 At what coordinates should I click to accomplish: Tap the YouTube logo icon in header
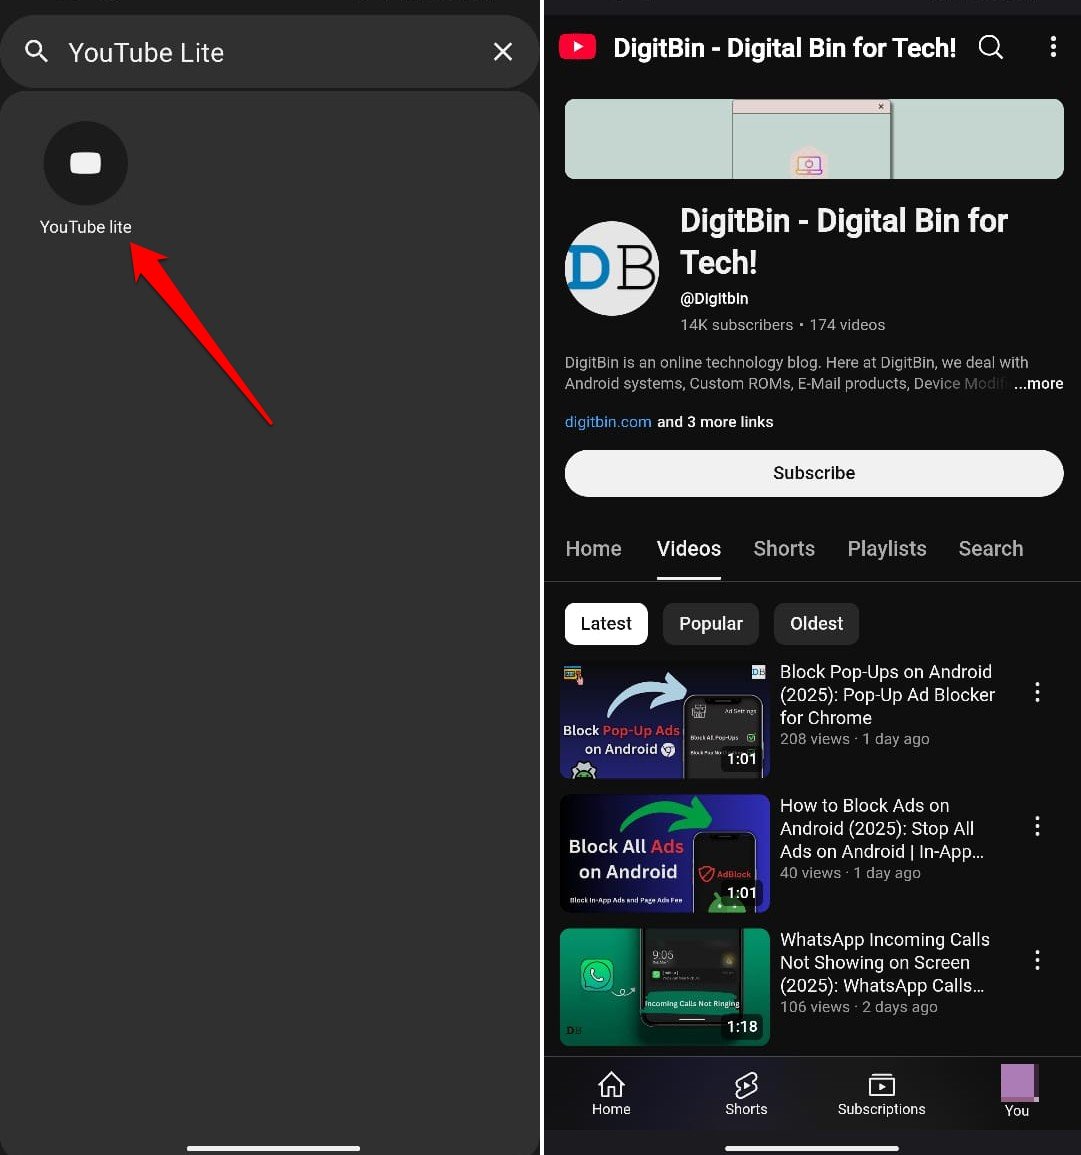577,48
